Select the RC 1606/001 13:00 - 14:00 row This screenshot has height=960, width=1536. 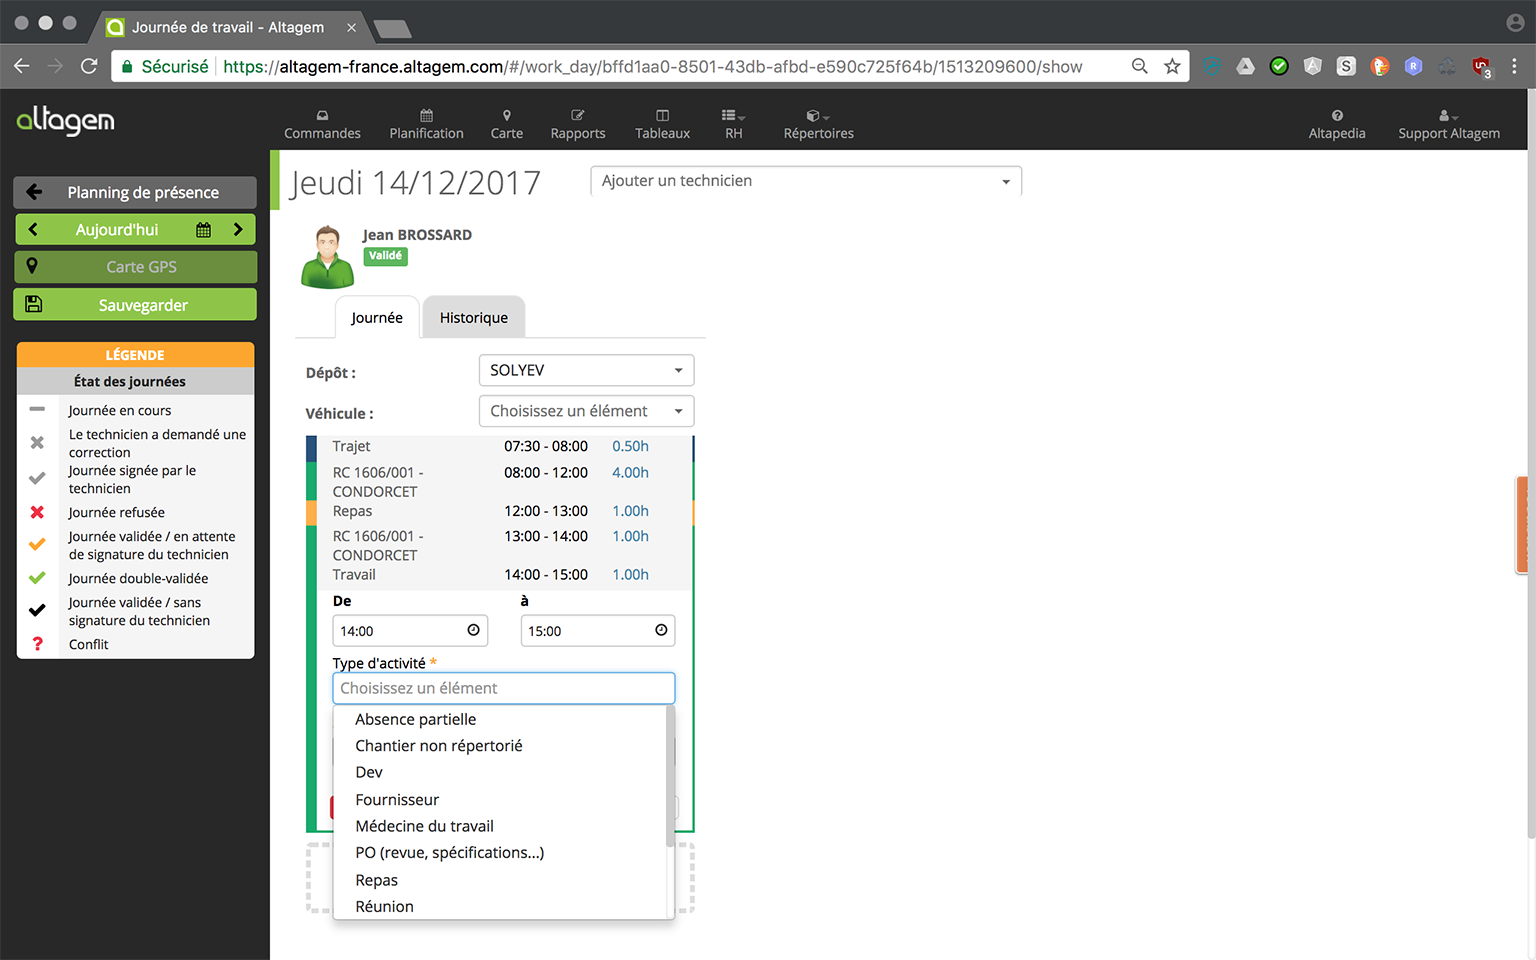tap(499, 545)
